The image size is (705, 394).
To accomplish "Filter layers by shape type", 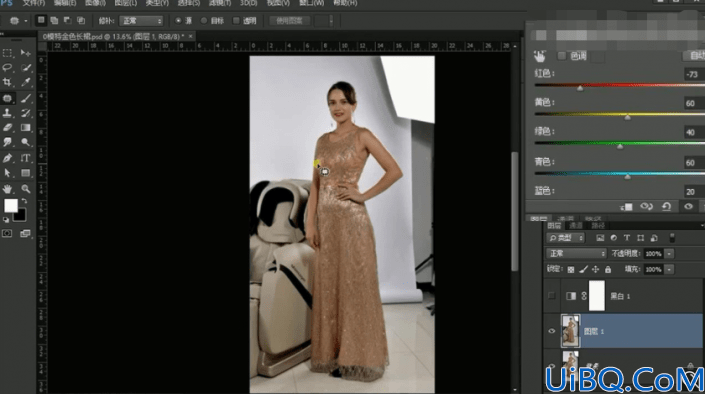I will [x=640, y=238].
